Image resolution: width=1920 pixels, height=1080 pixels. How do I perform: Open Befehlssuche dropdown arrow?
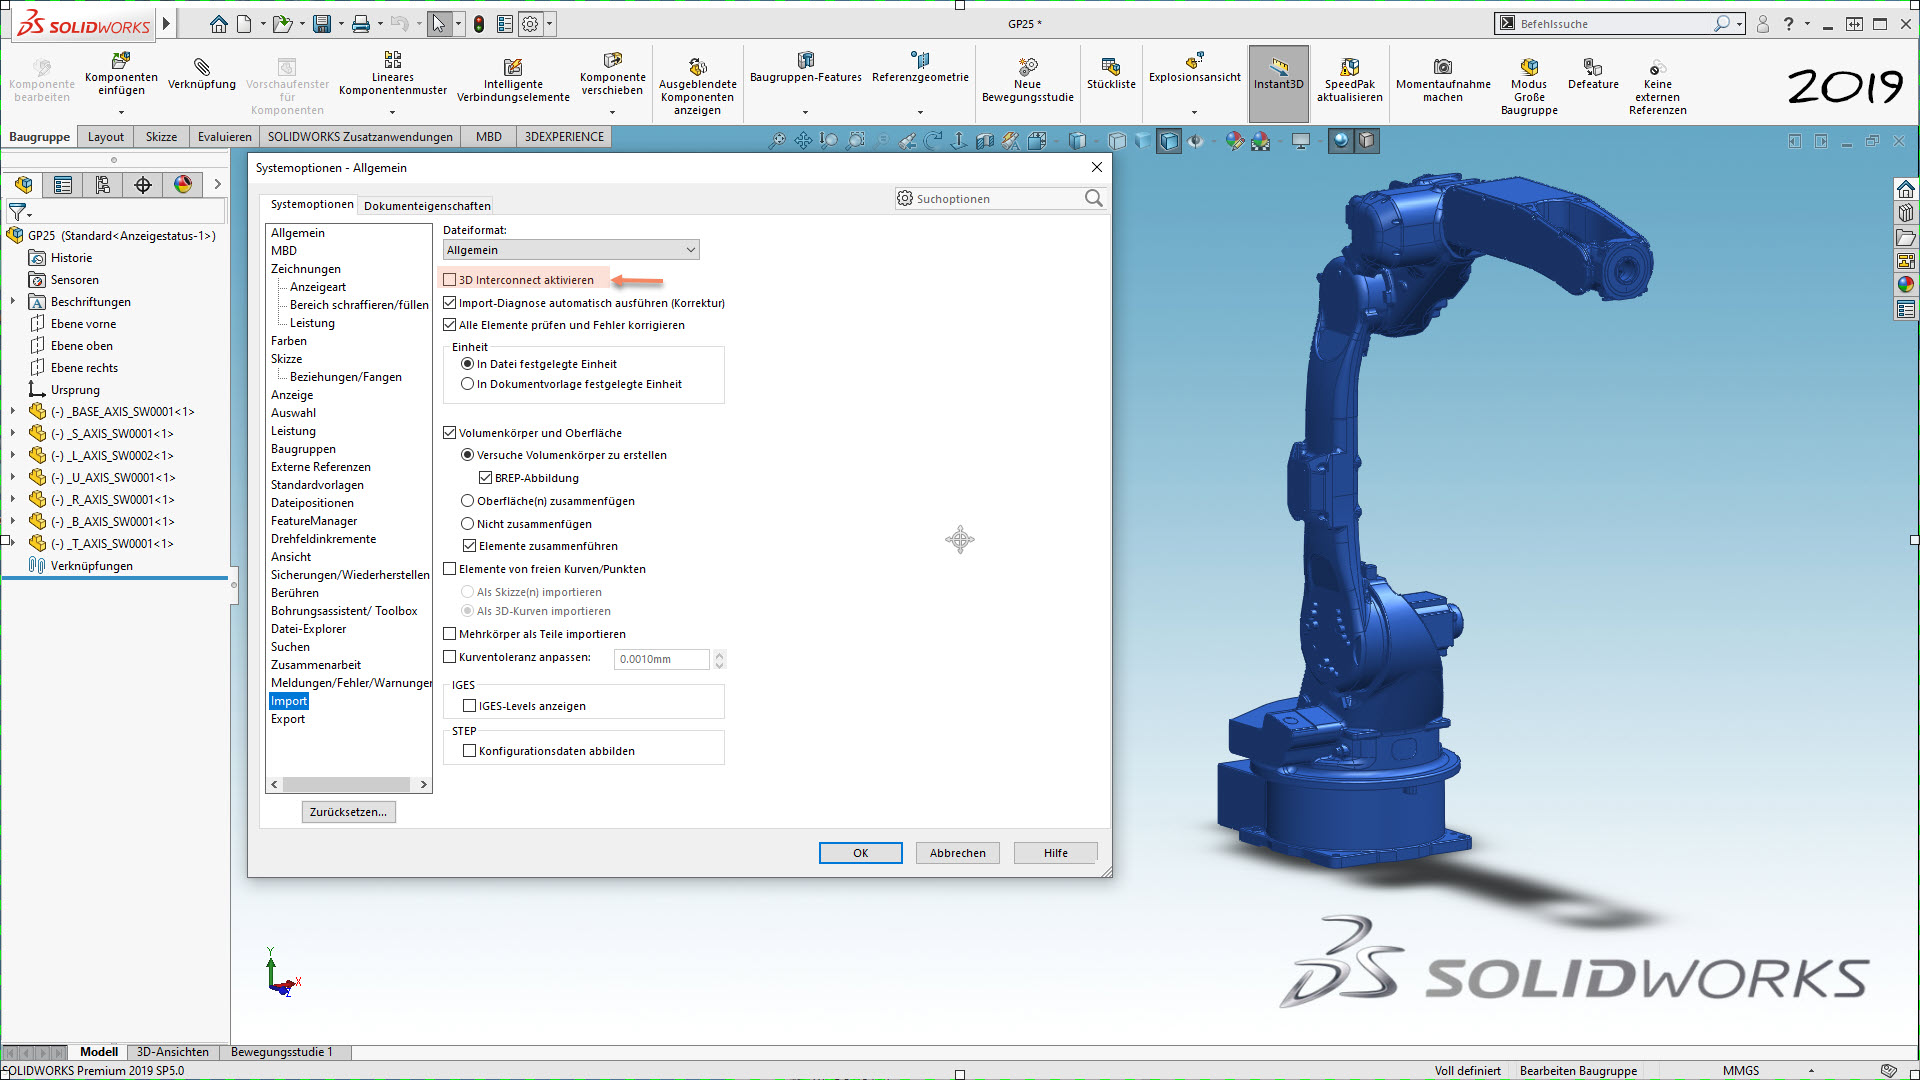1740,24
